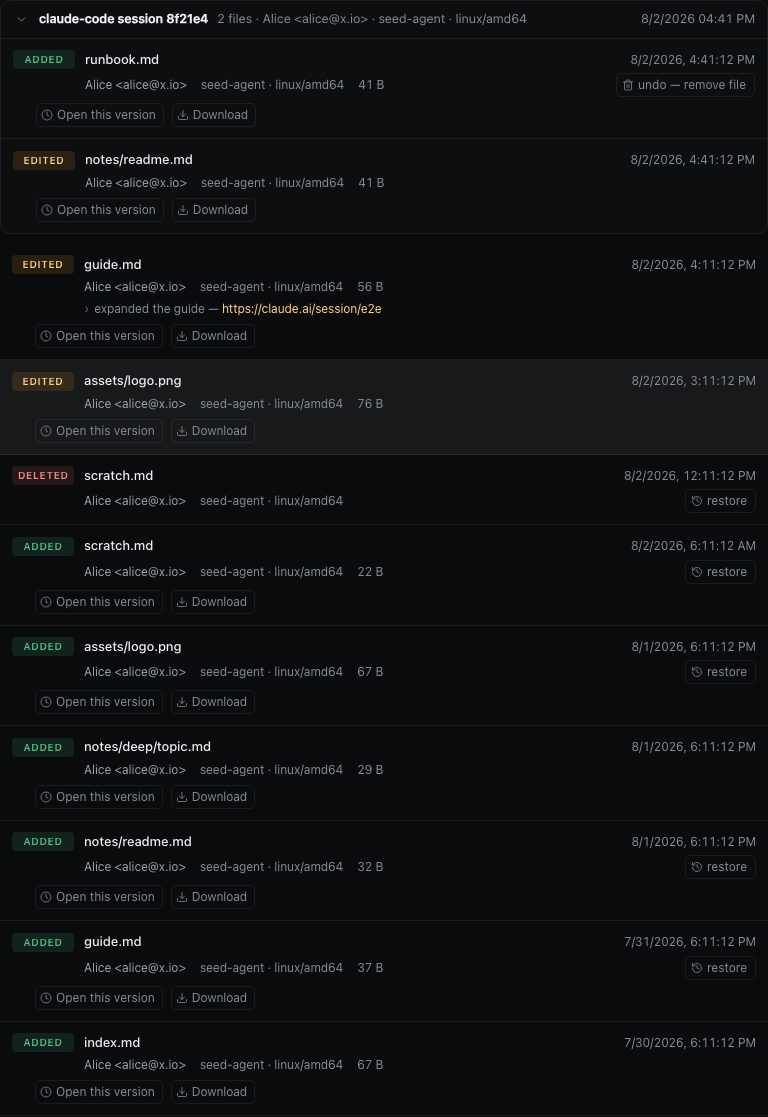Click the DELETED badge on scratch.md

coord(43,475)
